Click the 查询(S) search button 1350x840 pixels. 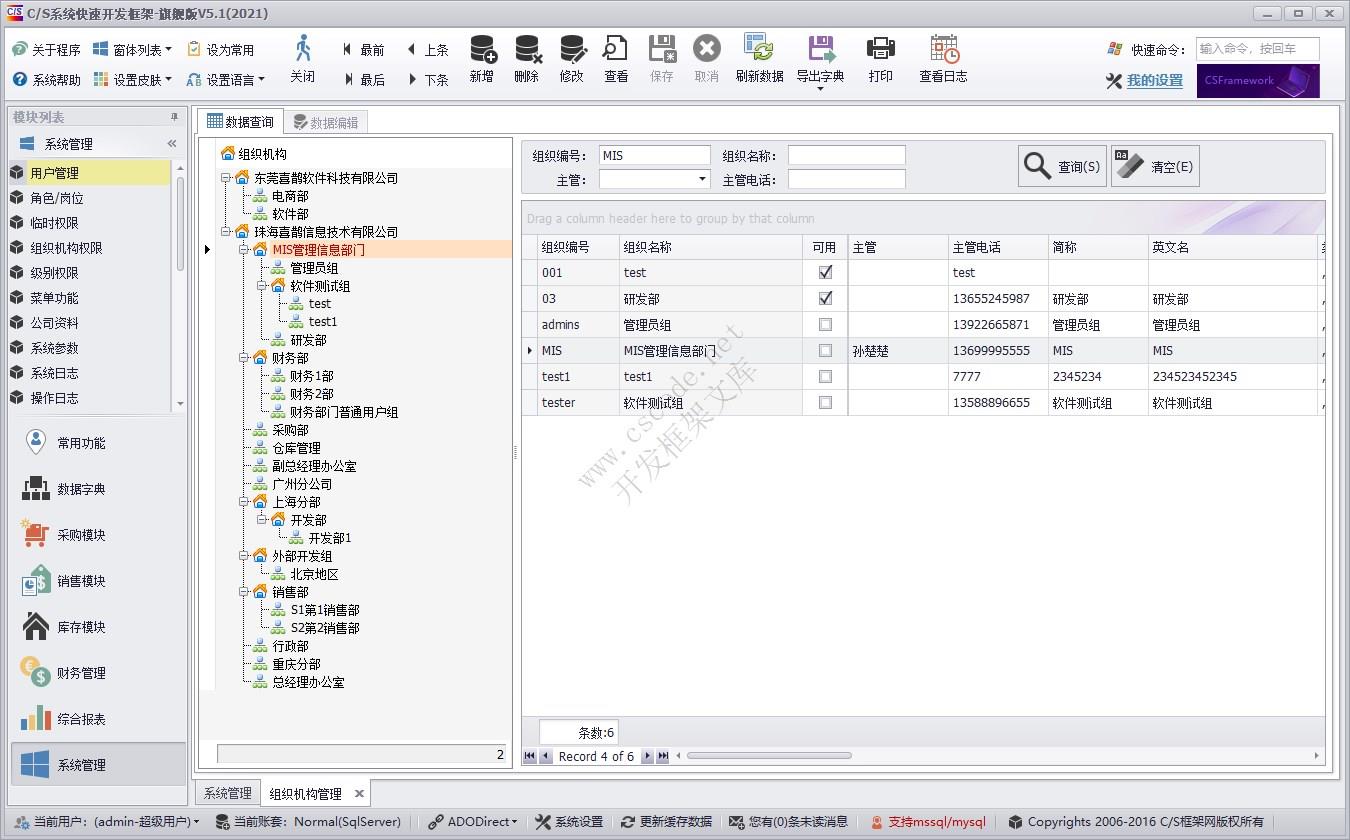1062,165
